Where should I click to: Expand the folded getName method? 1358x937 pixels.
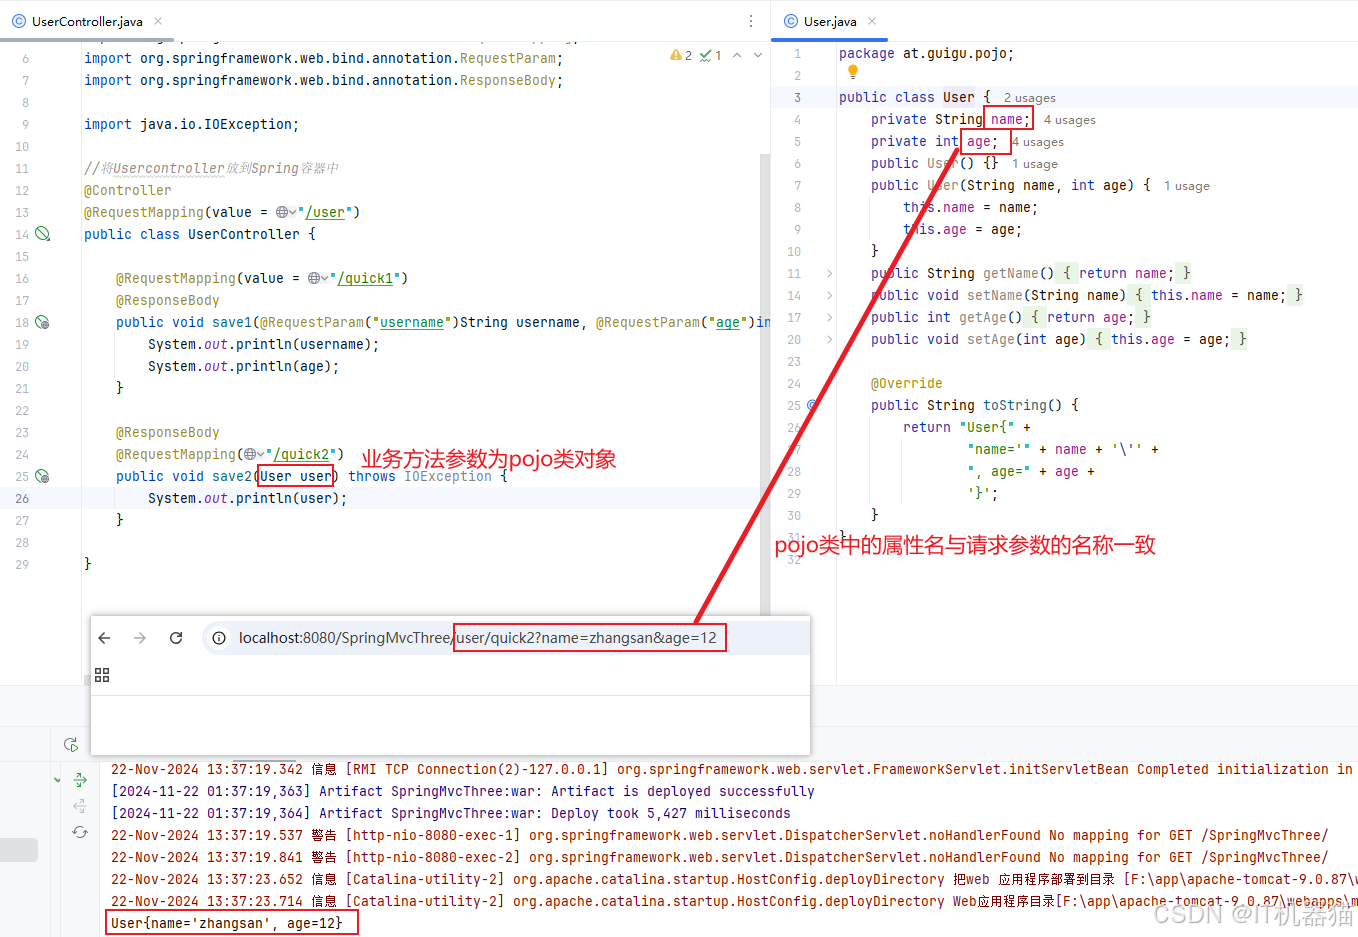829,273
